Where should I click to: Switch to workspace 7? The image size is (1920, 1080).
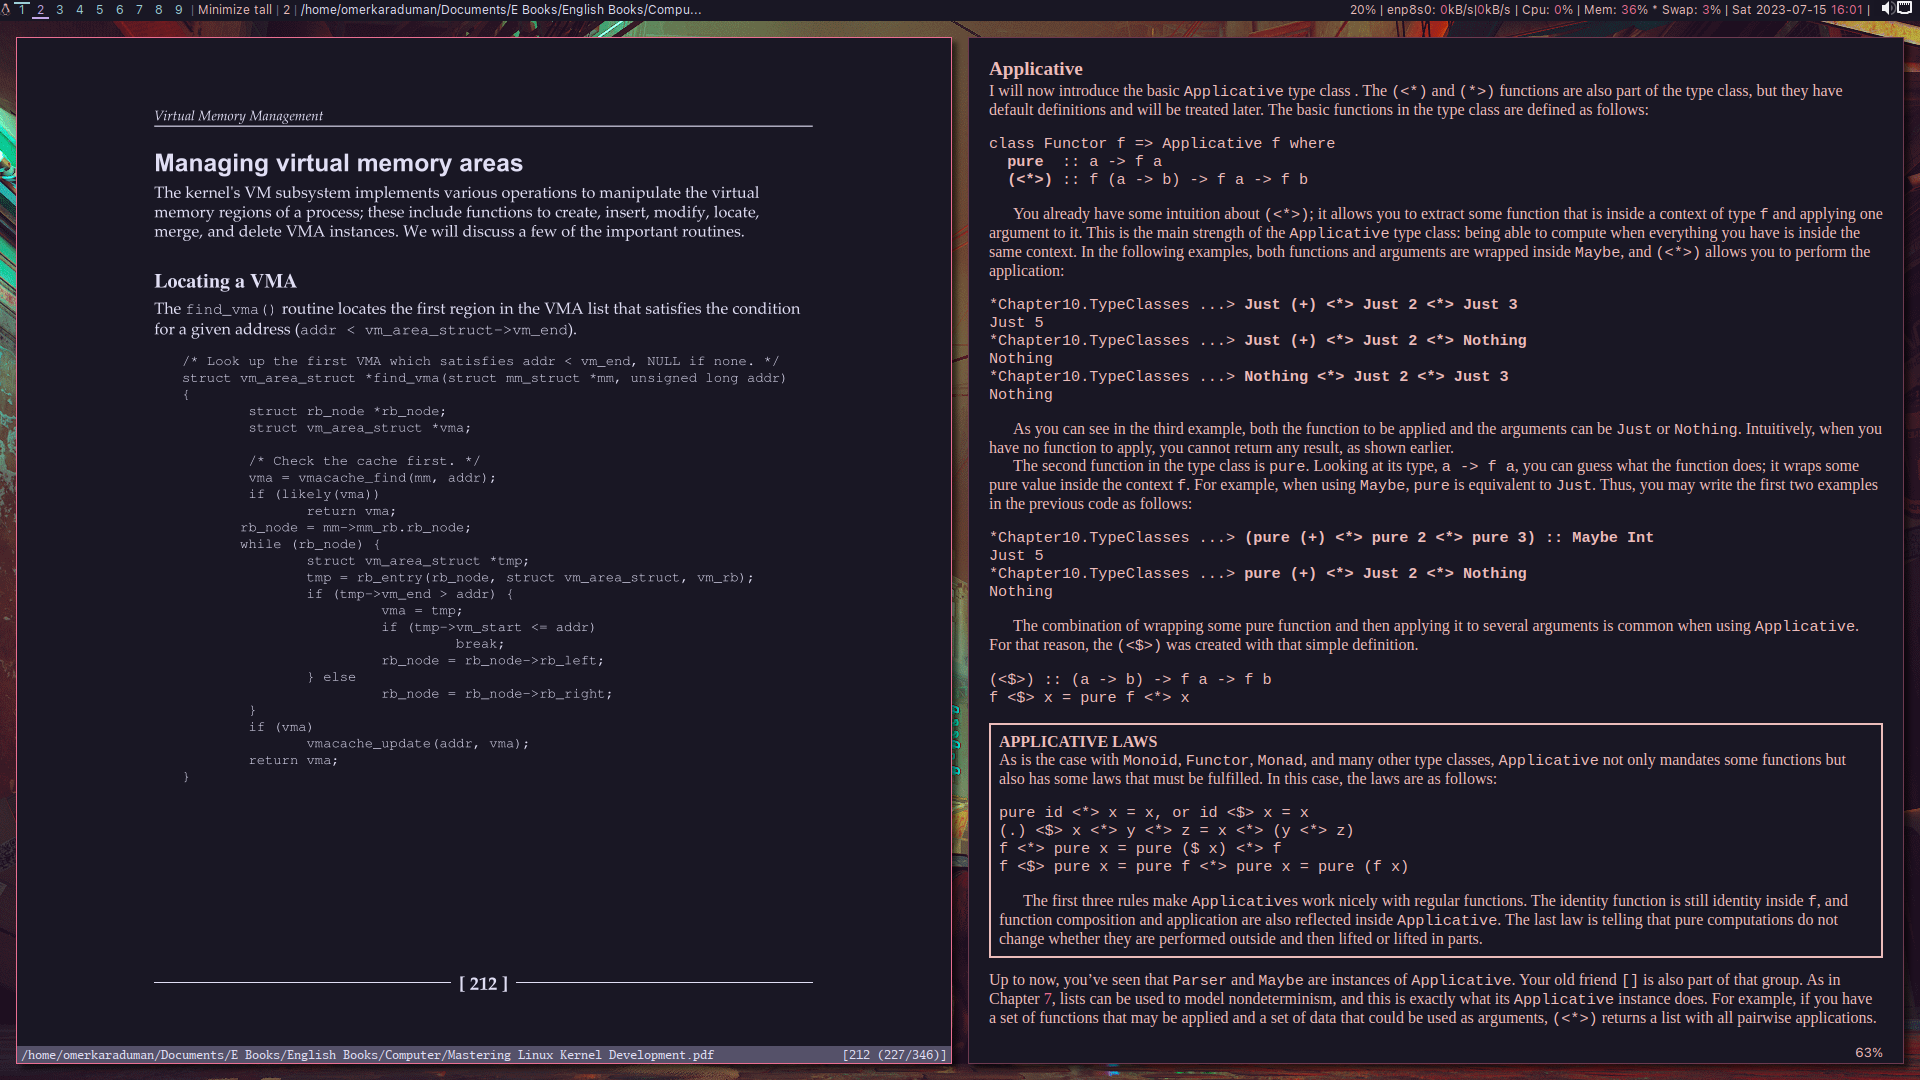pos(139,9)
